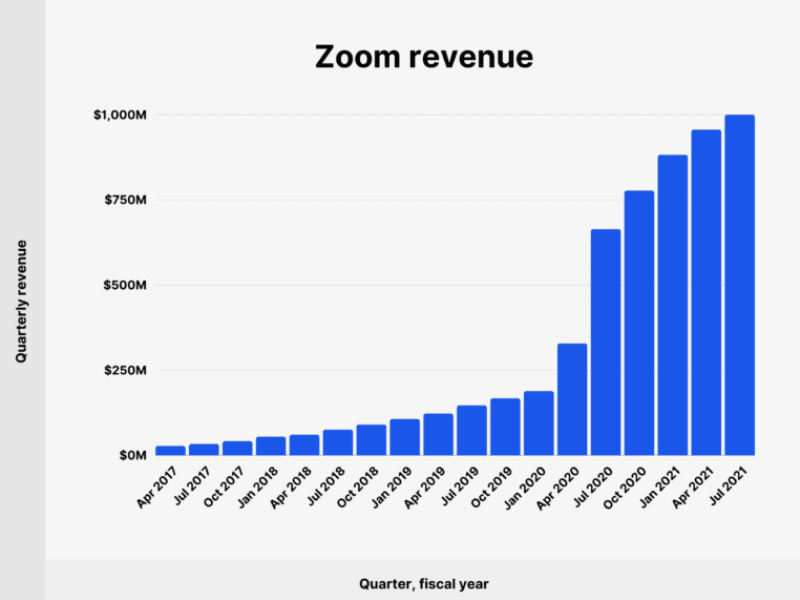Click the "Quarter, fiscal year" axis title
The height and width of the screenshot is (600, 800).
pyautogui.click(x=424, y=583)
